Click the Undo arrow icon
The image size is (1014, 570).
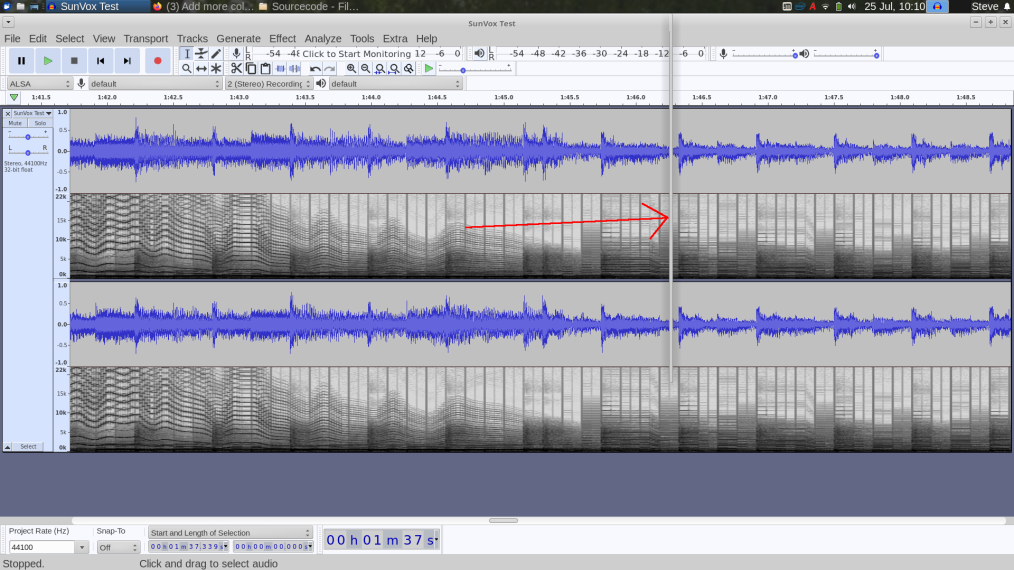(315, 69)
